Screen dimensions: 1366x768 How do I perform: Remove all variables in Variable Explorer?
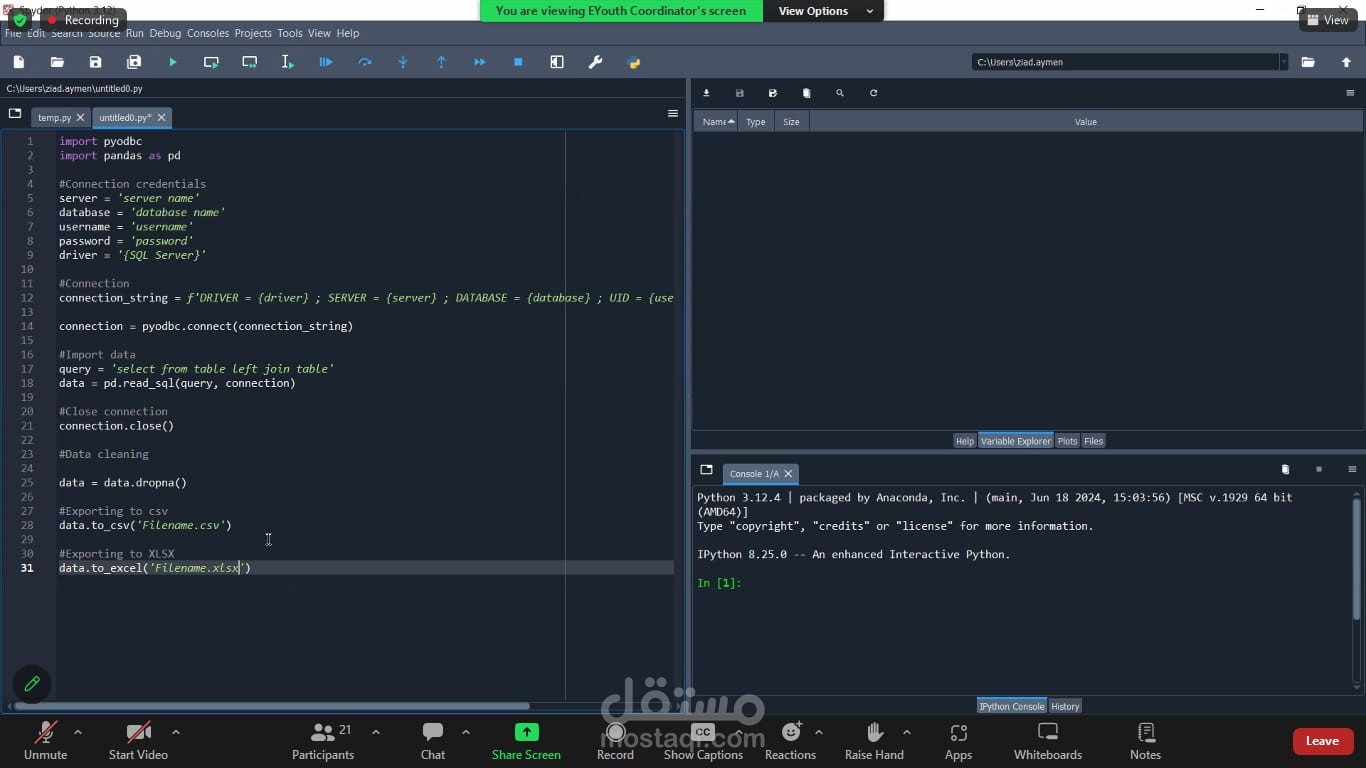[807, 93]
